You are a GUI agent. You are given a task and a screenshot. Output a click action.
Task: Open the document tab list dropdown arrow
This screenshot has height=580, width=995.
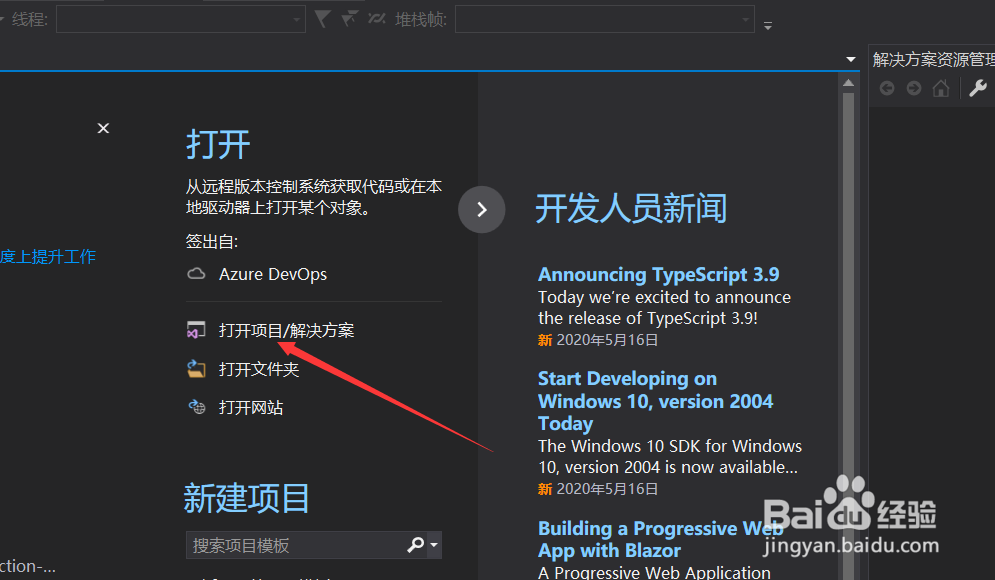click(851, 59)
